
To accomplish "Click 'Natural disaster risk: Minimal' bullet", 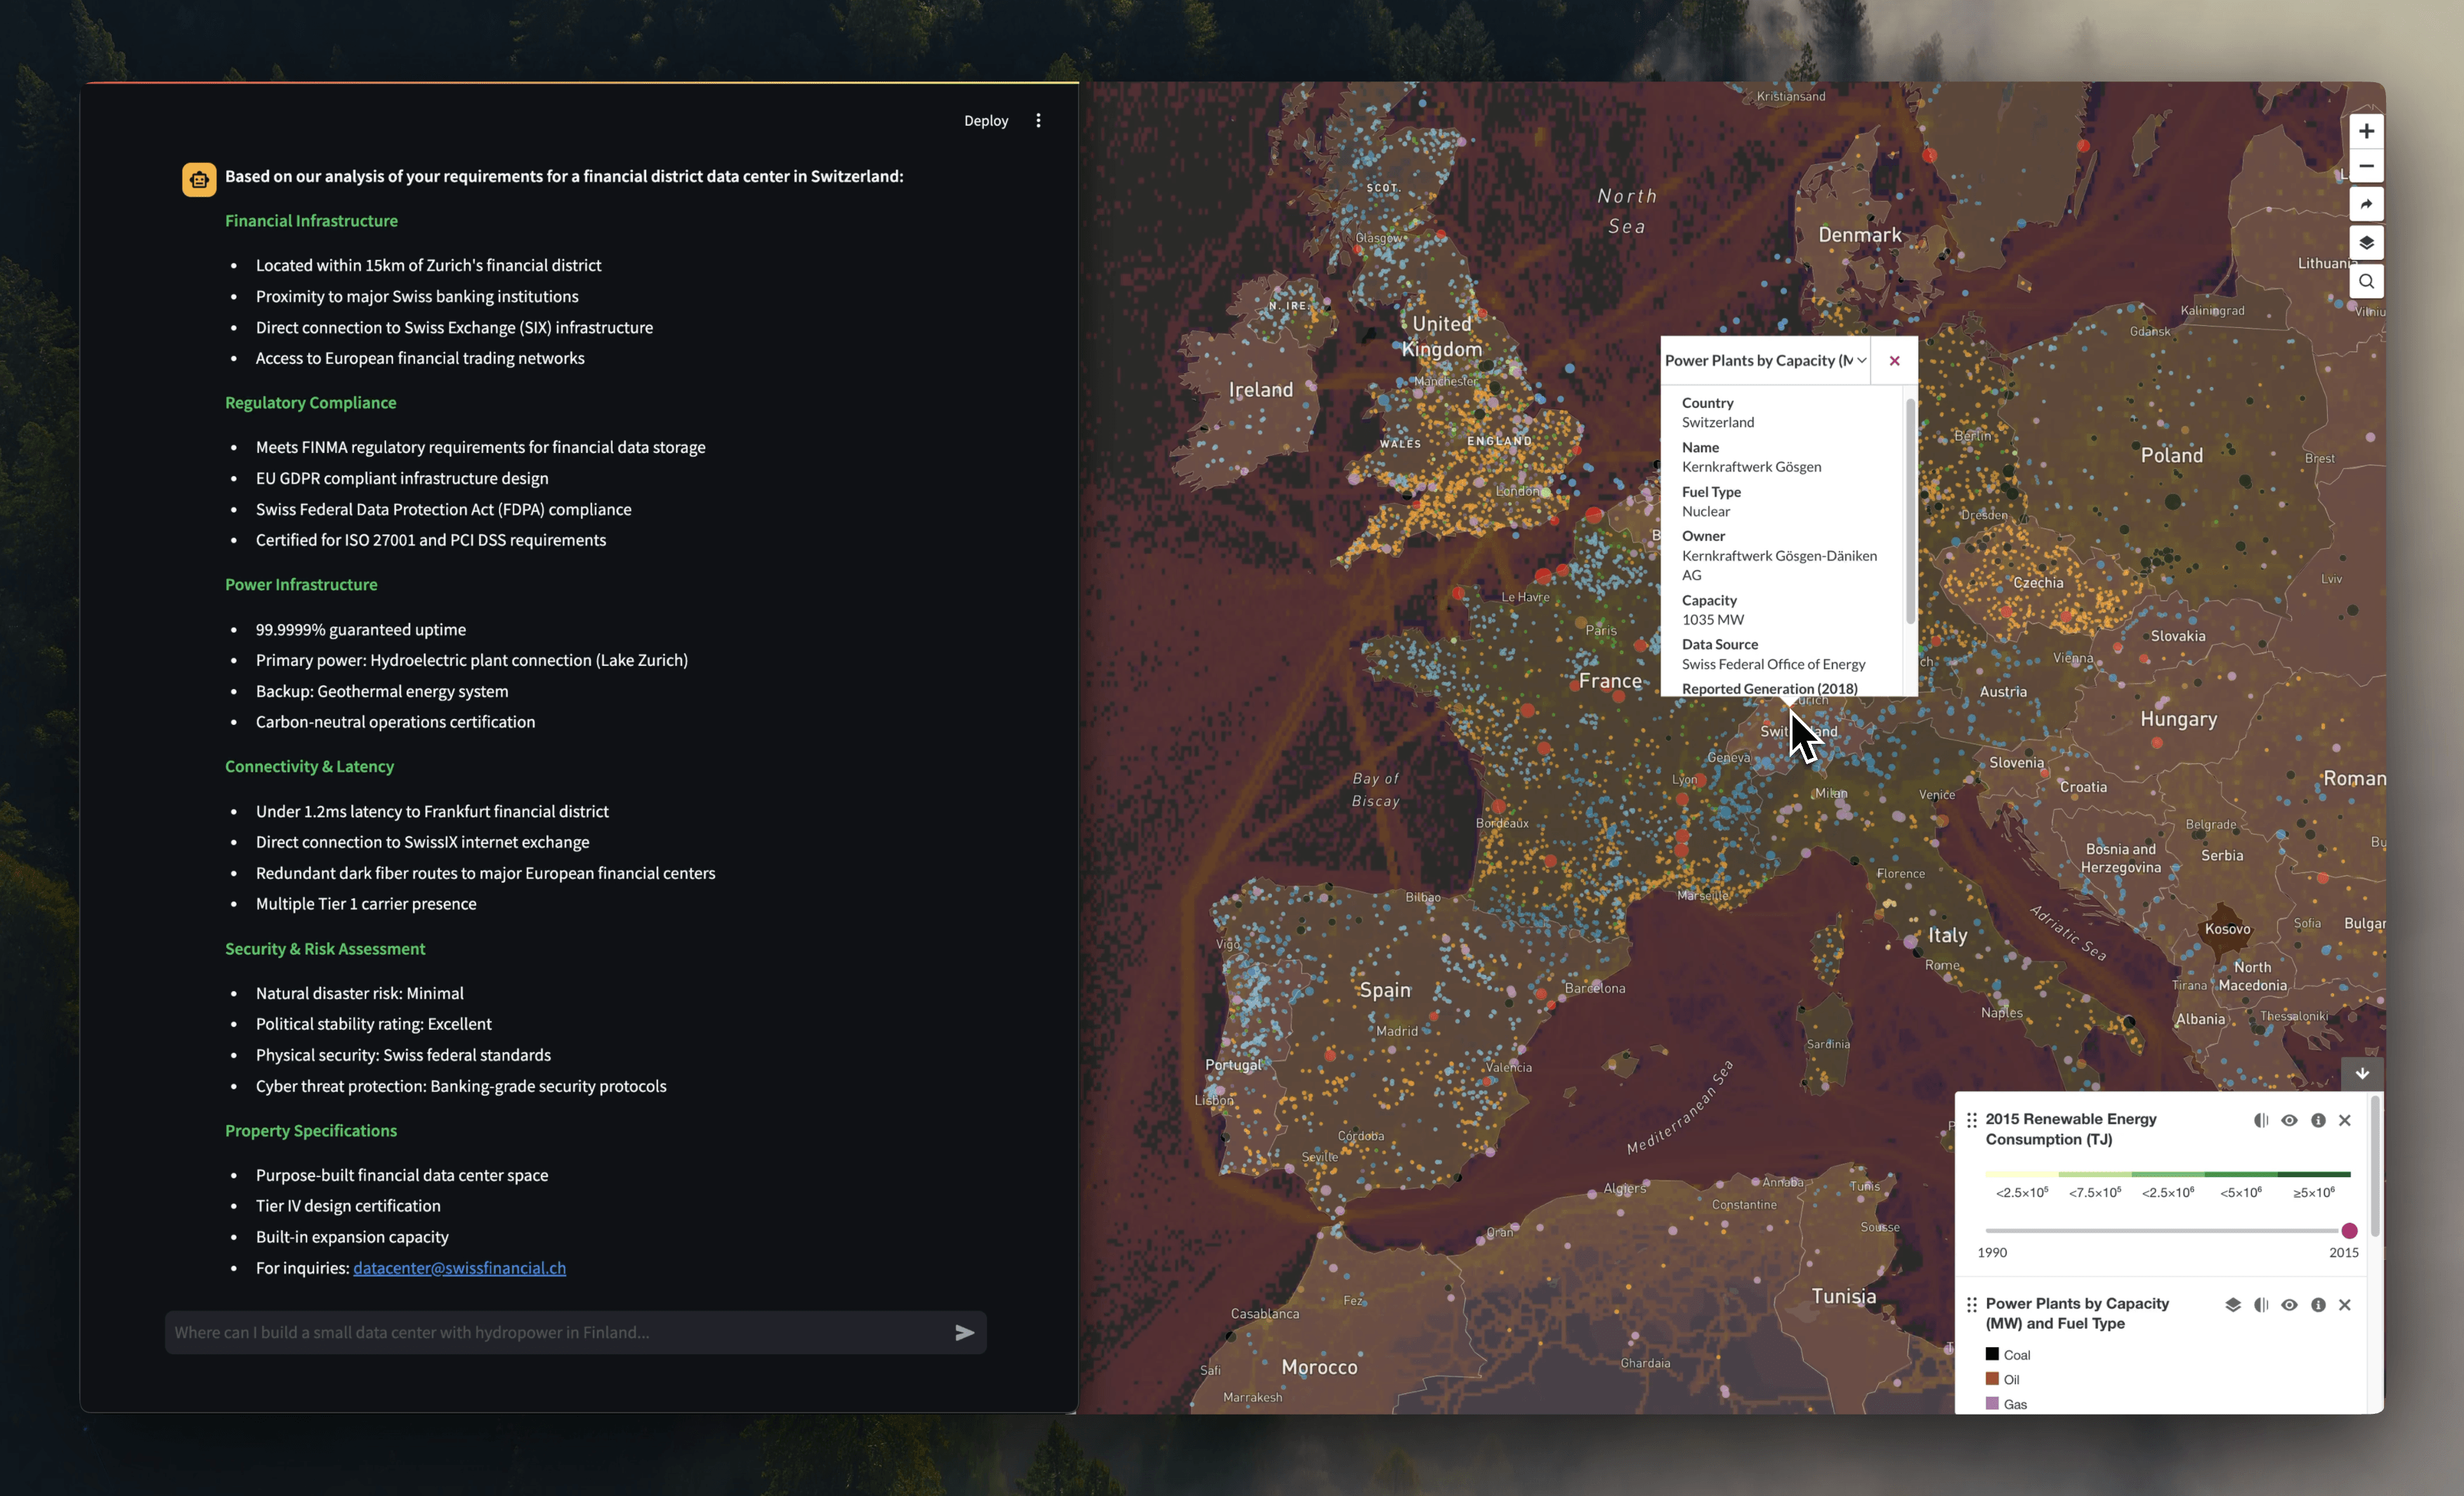I will tap(360, 994).
